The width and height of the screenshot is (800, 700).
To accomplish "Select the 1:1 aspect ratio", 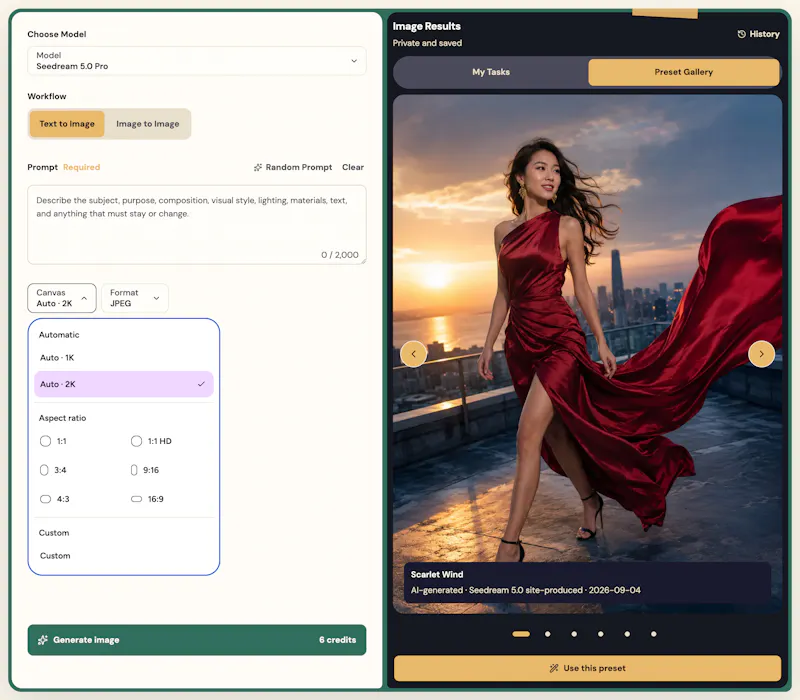I will (x=54, y=441).
